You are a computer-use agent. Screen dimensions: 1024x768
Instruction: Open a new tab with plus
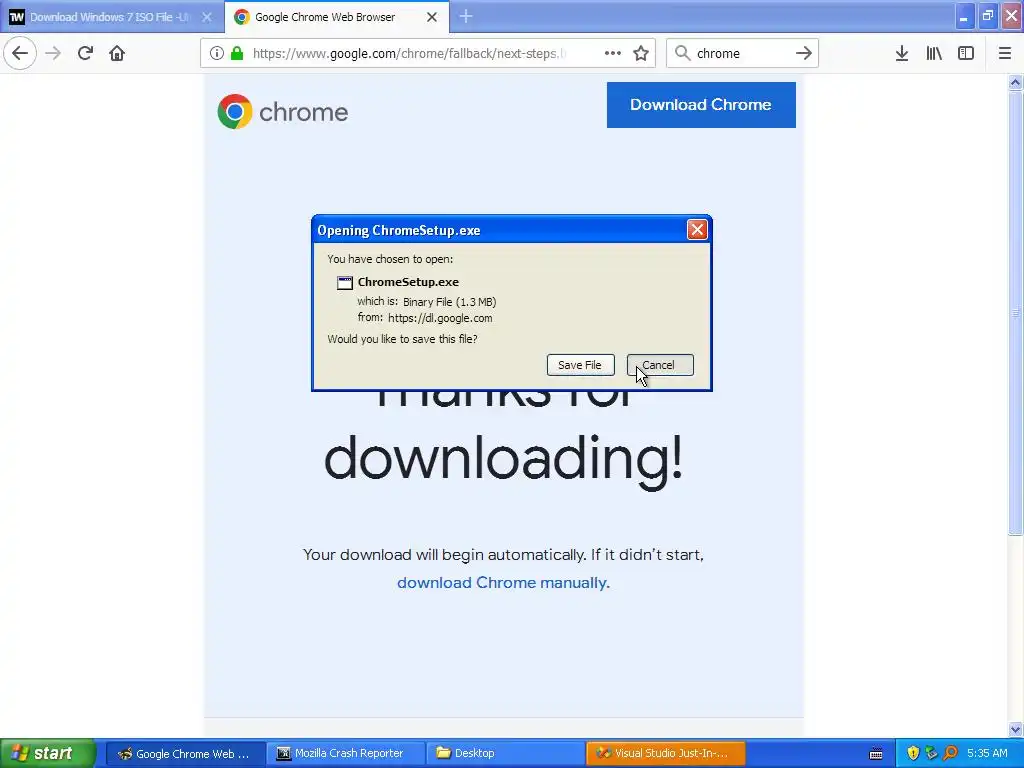466,17
